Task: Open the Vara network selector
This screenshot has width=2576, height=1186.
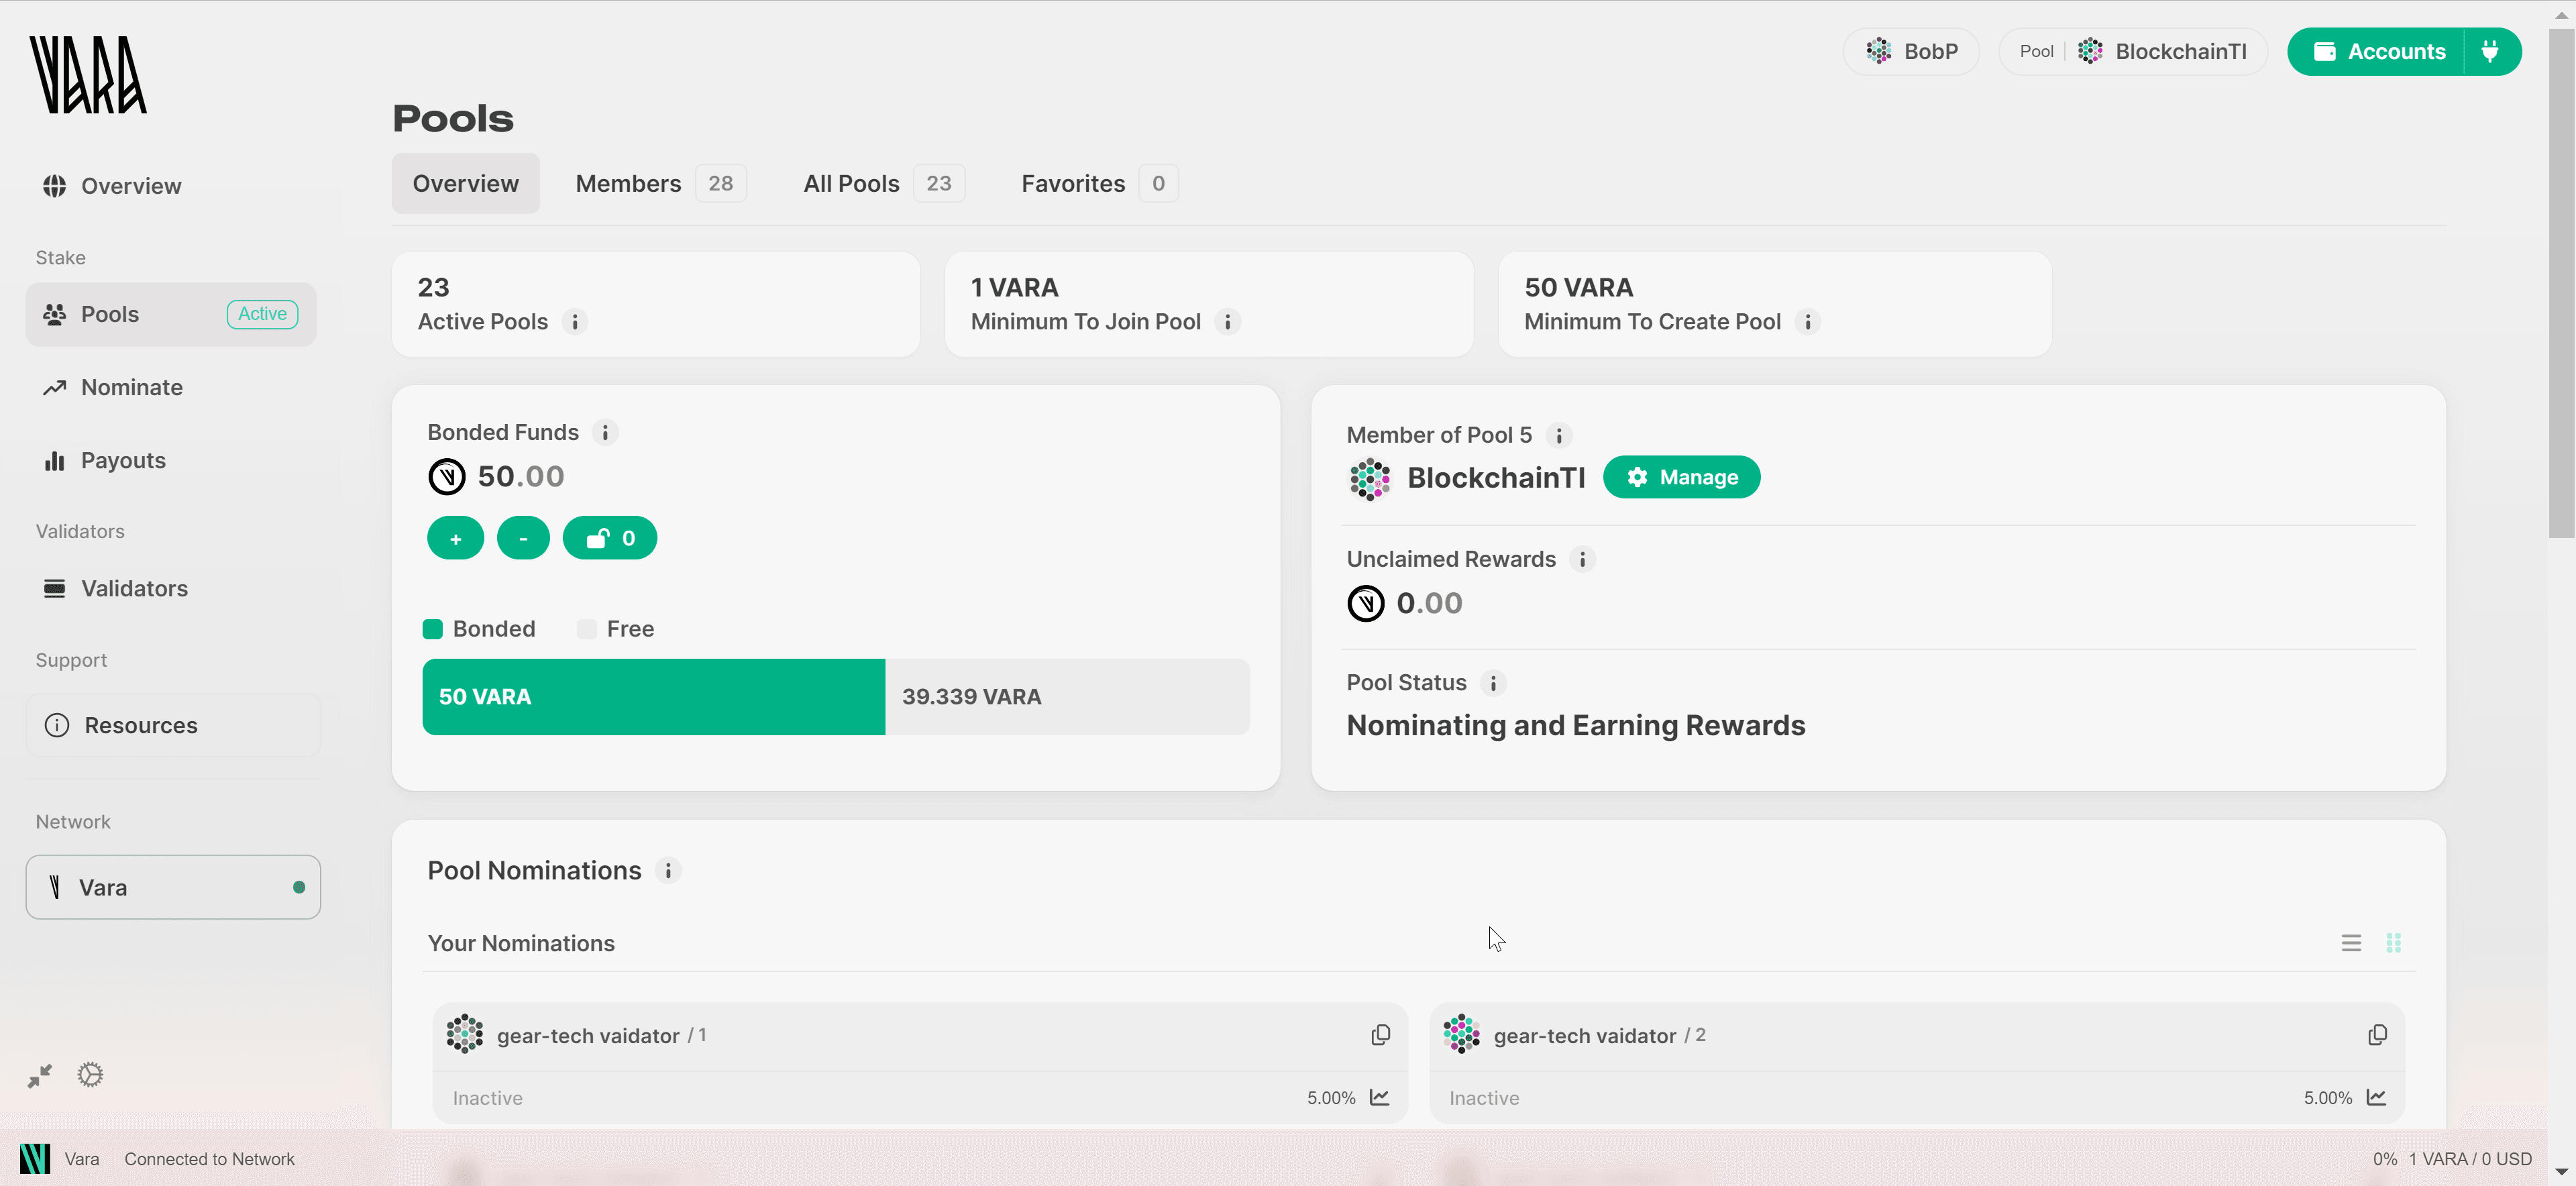Action: tap(173, 887)
